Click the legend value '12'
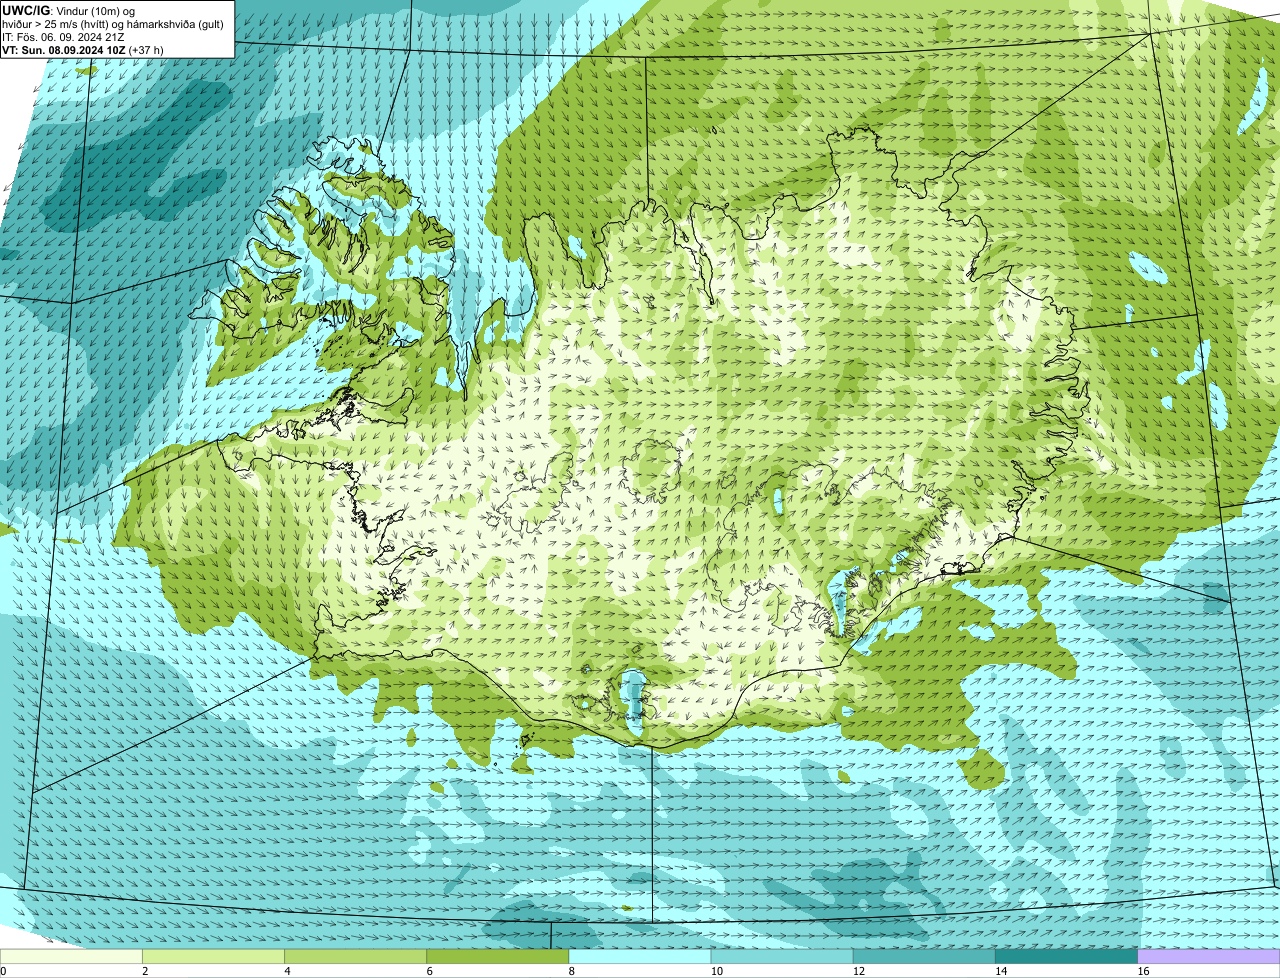 tap(858, 971)
